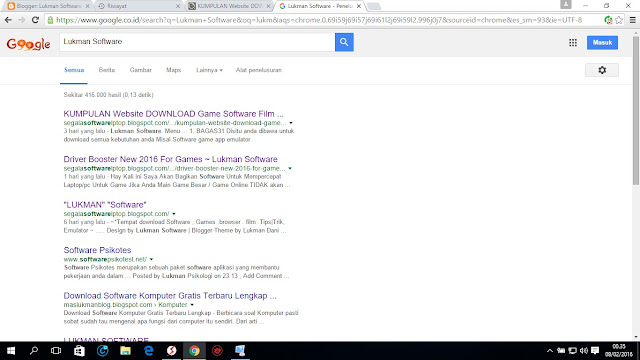Click the Chrome profile person icon

[x=566, y=4]
